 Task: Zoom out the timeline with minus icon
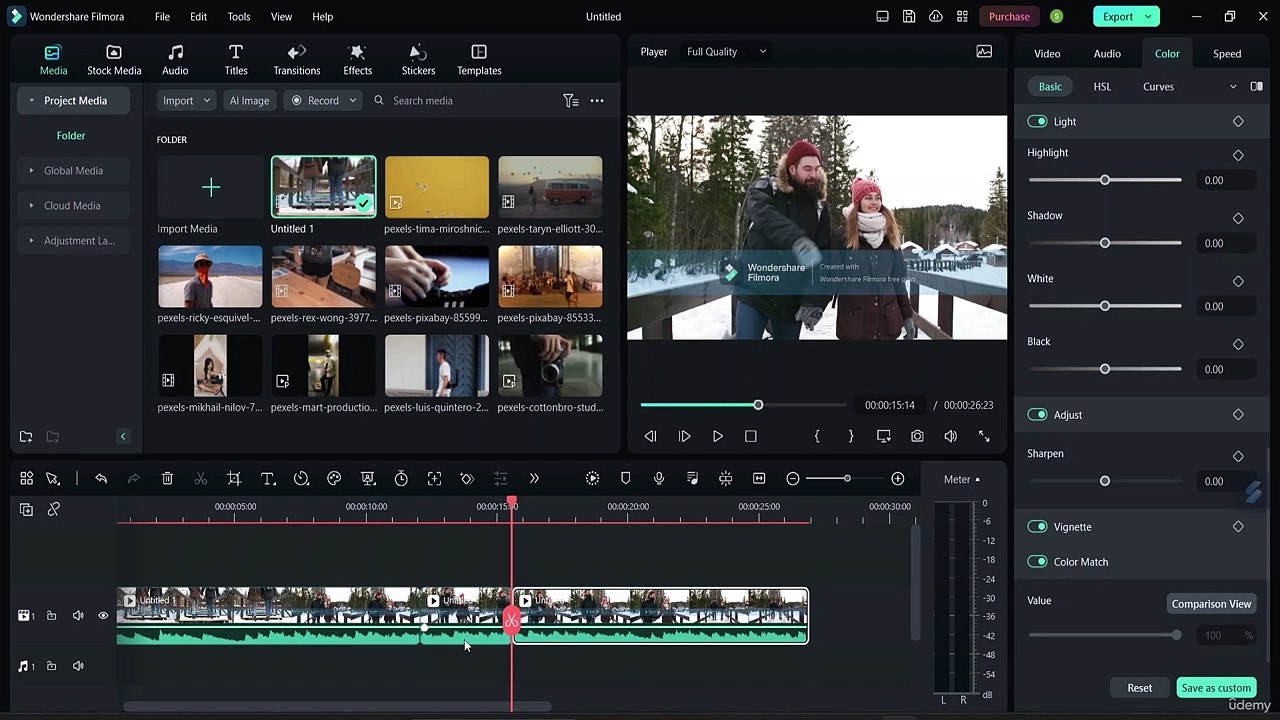click(x=793, y=479)
